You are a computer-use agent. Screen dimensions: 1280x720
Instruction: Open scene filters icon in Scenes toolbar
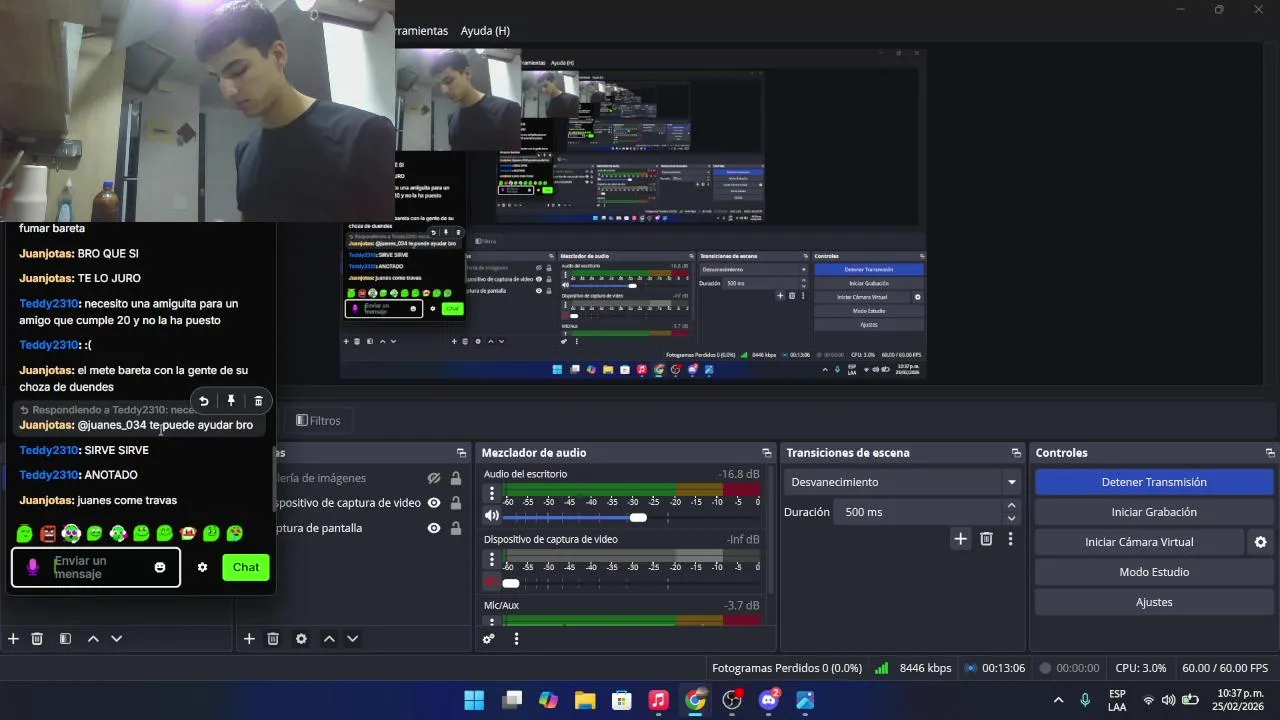coord(65,638)
